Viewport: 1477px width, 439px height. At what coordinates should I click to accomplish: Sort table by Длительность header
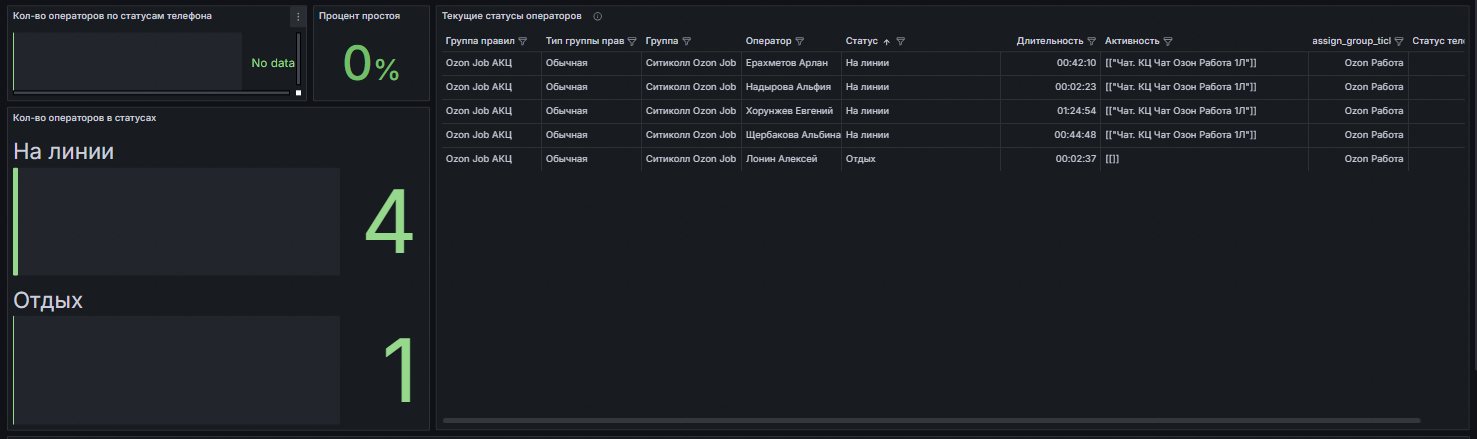point(1049,41)
